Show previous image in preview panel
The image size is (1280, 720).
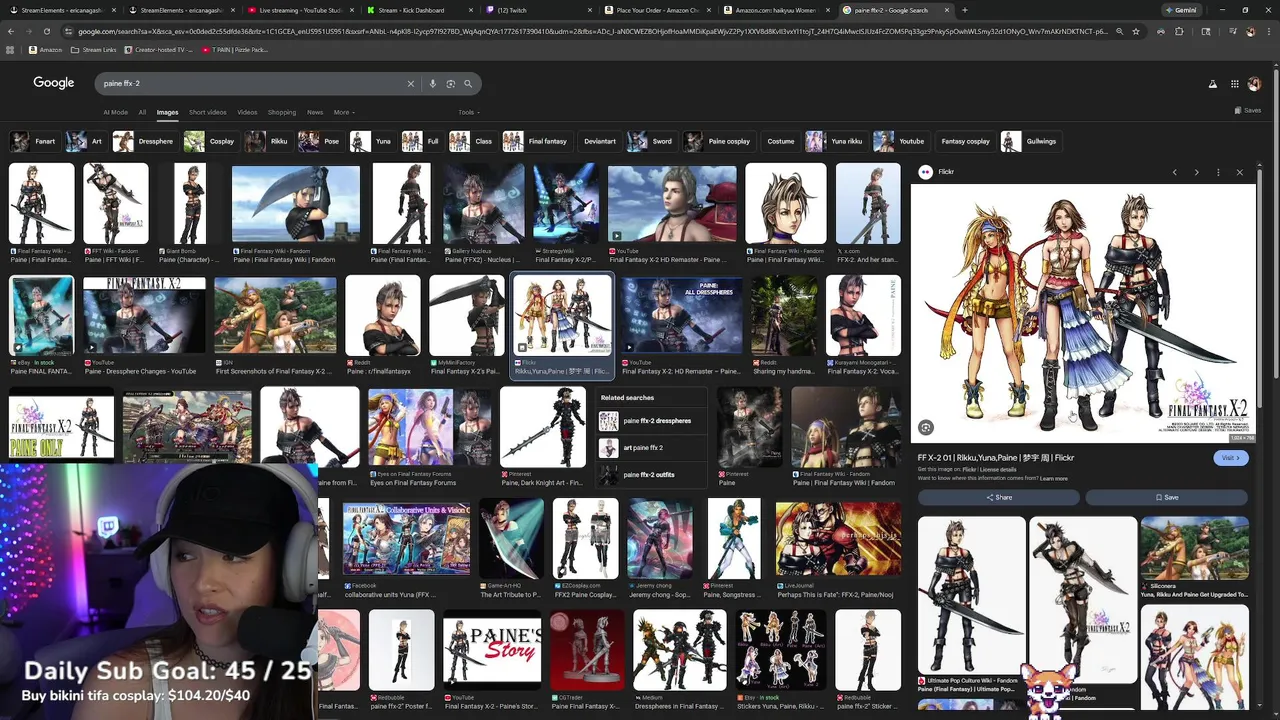coord(1175,172)
